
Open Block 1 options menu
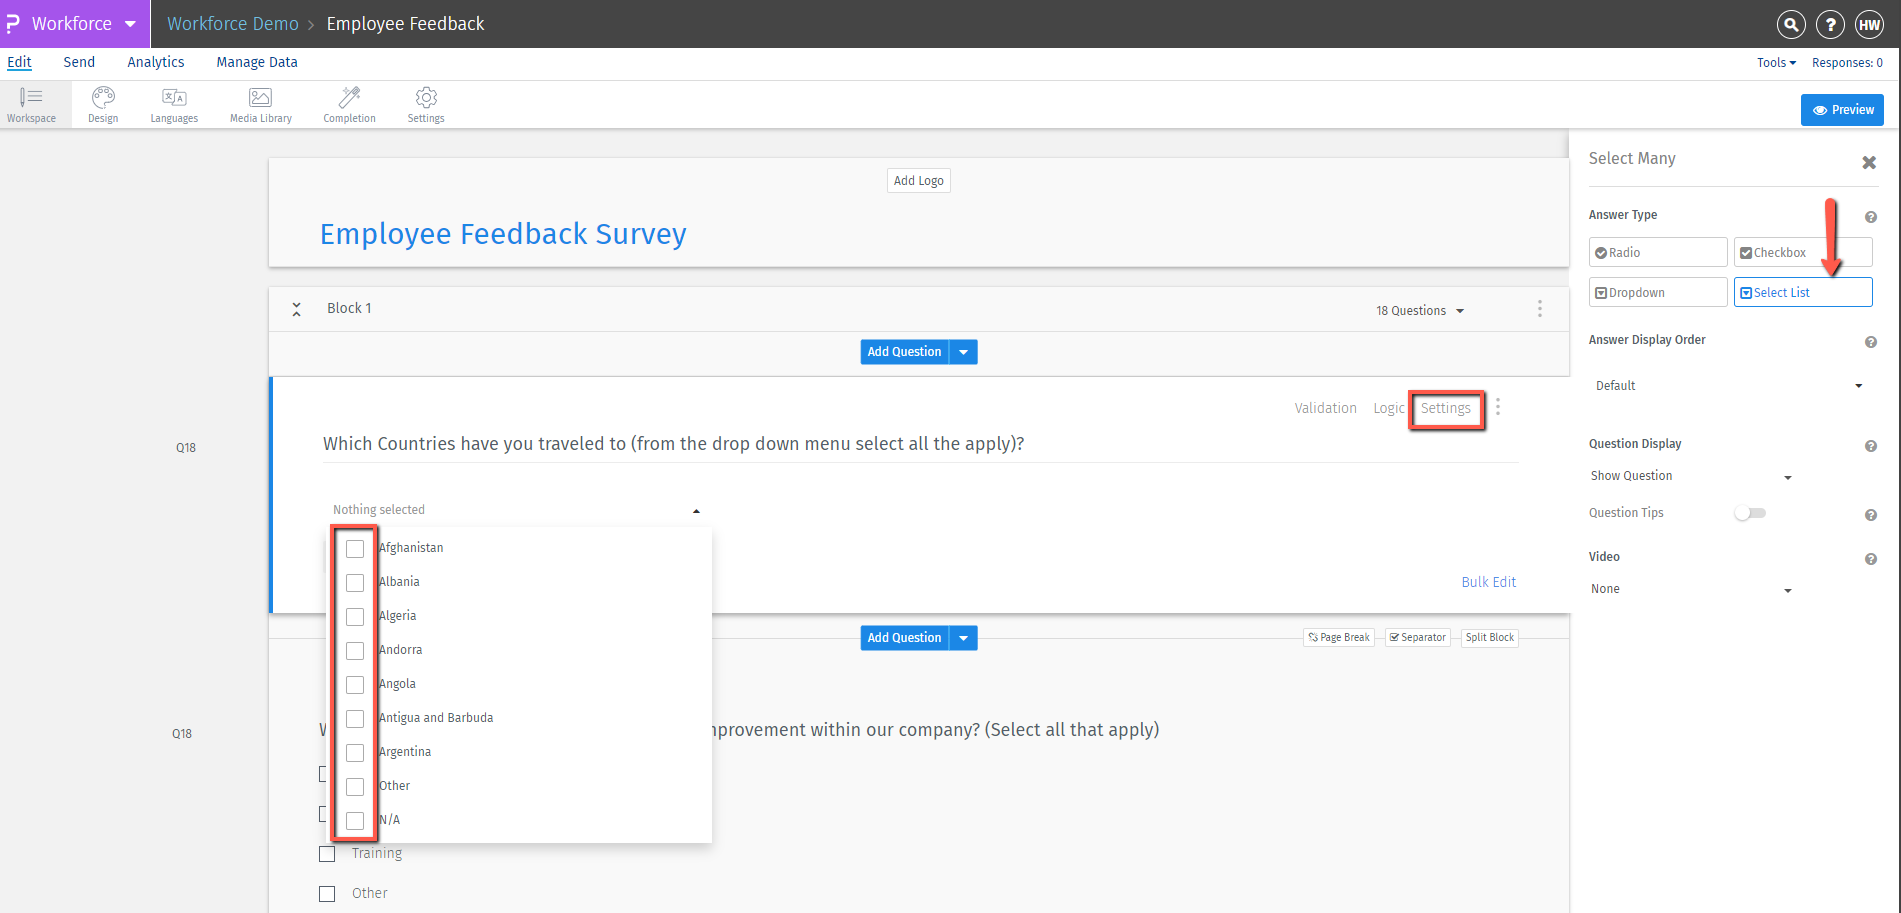click(x=1539, y=308)
